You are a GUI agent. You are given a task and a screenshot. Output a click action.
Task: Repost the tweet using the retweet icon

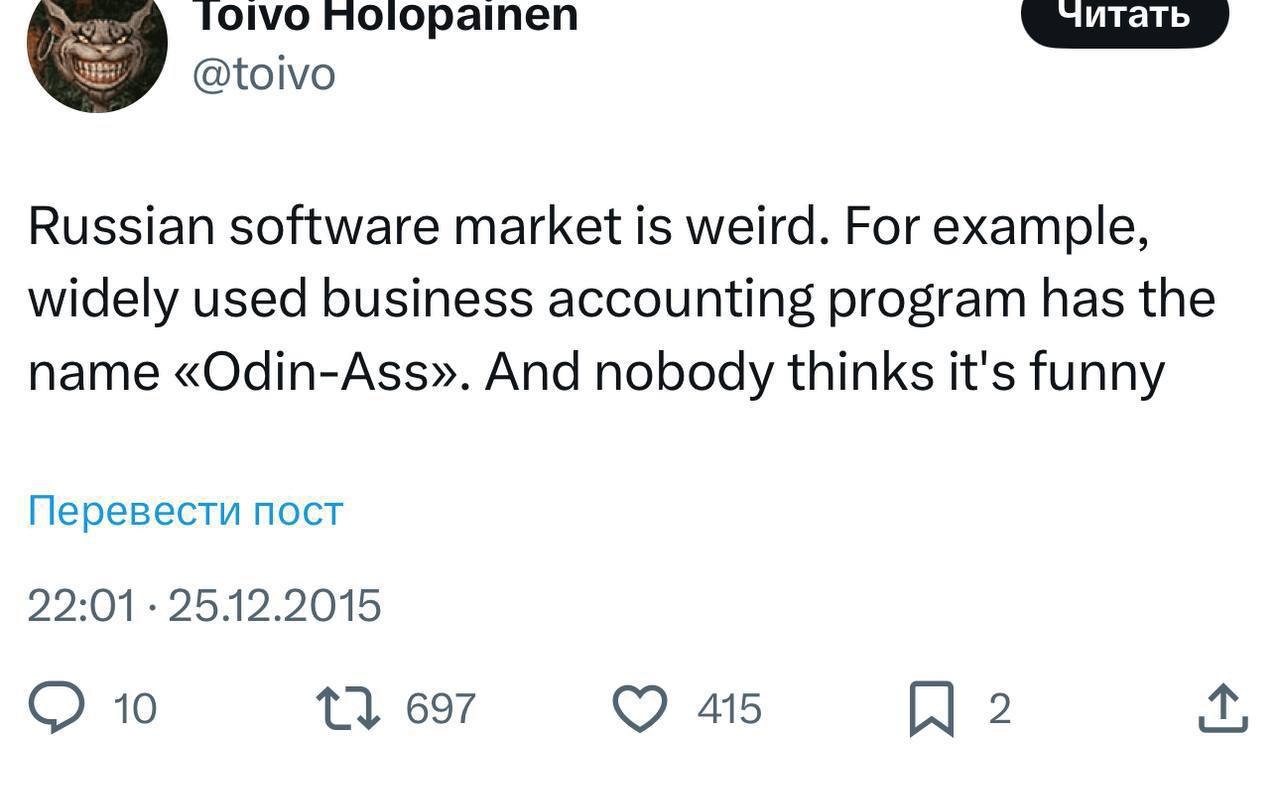347,709
